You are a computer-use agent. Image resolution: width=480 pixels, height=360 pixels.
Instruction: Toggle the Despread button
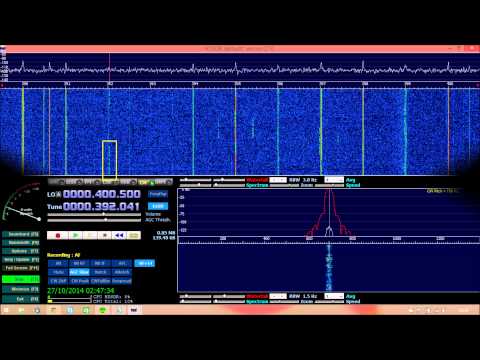tap(122, 281)
